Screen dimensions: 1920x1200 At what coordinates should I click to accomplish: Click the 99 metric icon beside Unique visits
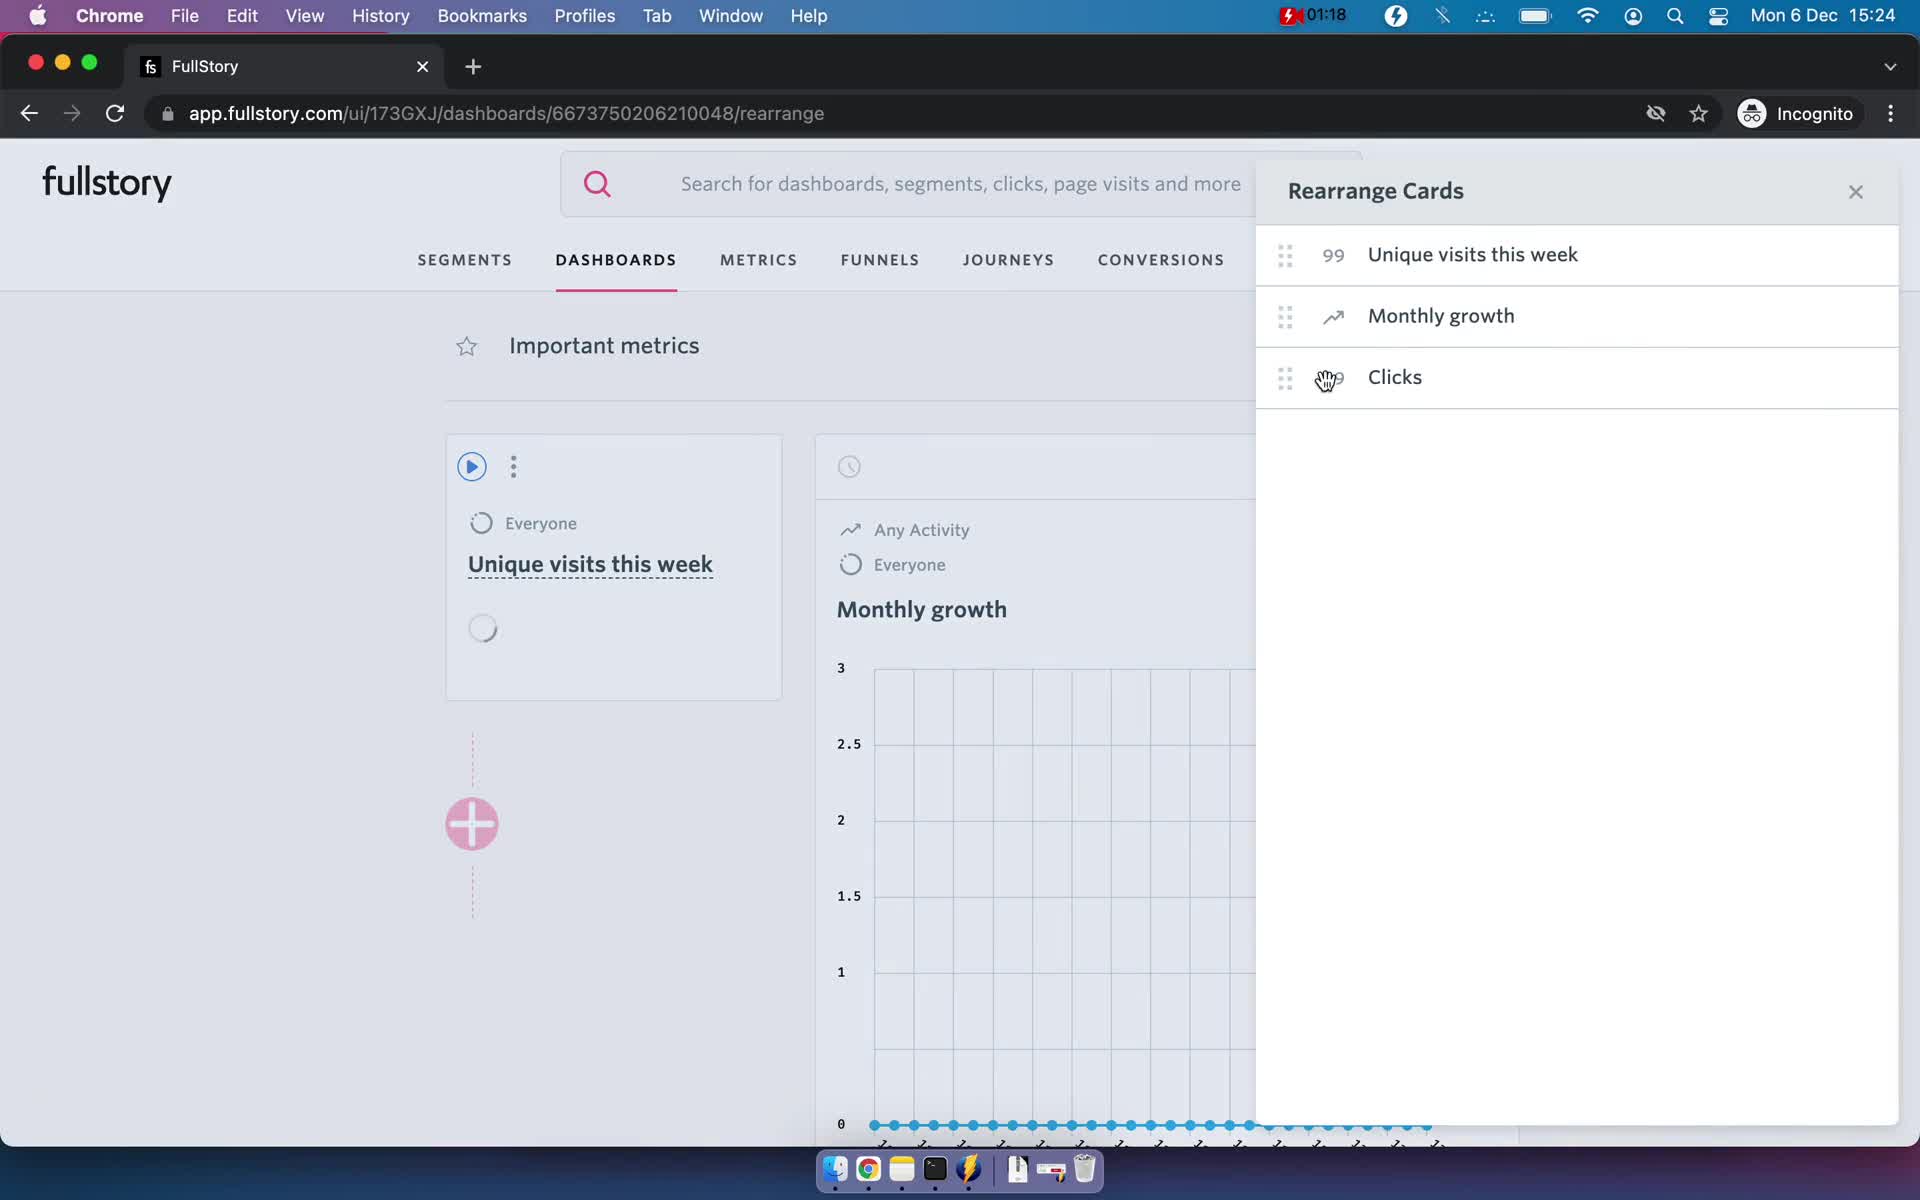pyautogui.click(x=1333, y=256)
